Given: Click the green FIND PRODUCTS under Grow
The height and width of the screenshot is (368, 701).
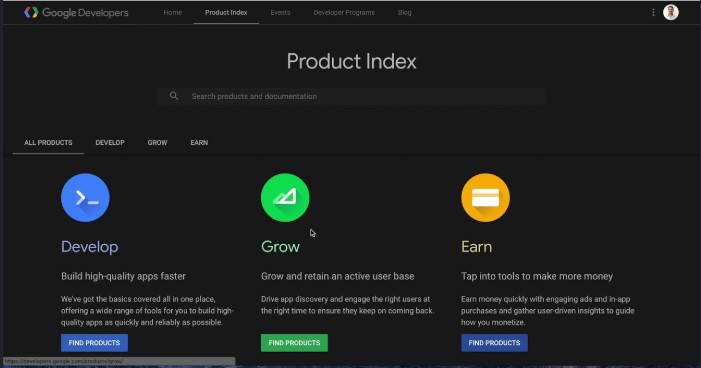Looking at the screenshot, I should [x=294, y=343].
